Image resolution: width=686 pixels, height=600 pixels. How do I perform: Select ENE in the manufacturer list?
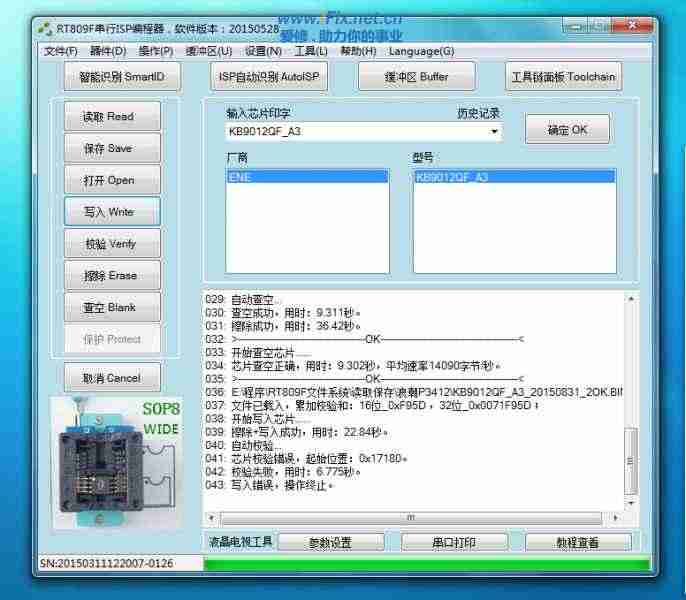click(307, 177)
